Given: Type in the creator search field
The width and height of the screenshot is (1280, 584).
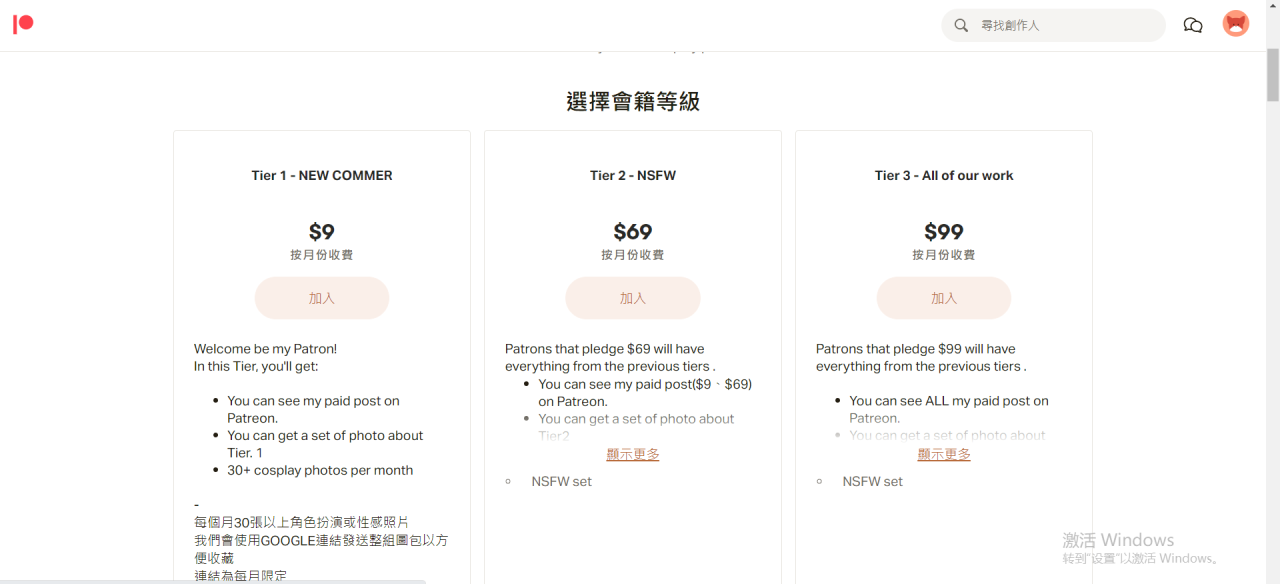Looking at the screenshot, I should [x=1065, y=25].
